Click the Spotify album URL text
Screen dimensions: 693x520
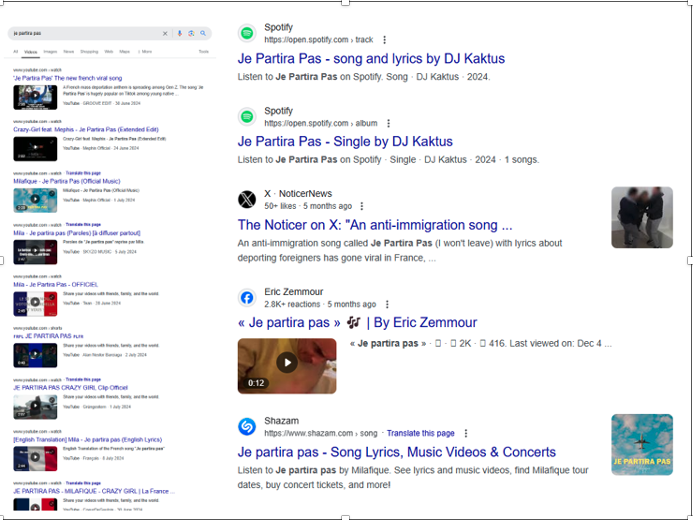click(x=321, y=123)
